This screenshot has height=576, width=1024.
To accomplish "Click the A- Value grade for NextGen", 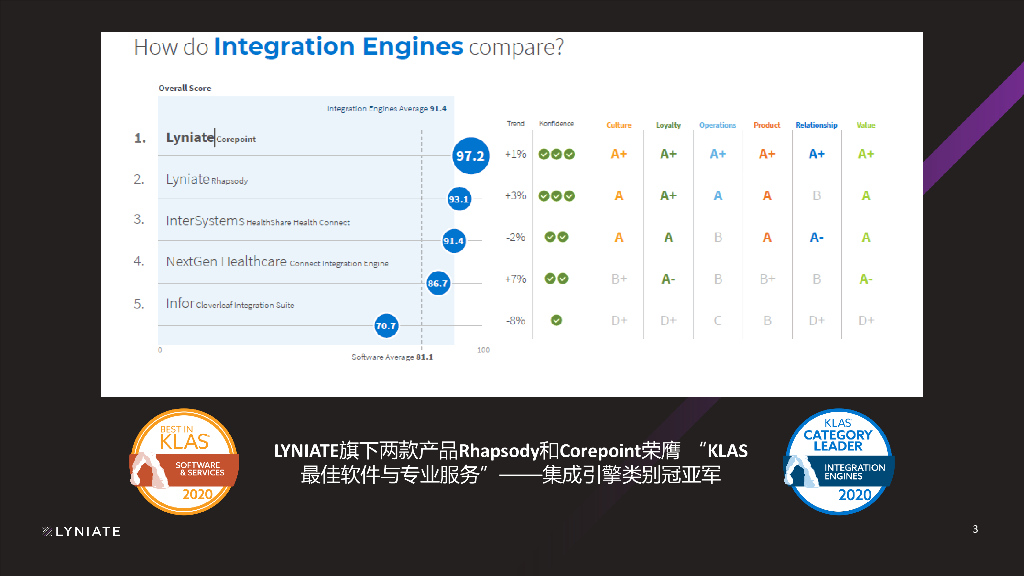I will point(866,280).
